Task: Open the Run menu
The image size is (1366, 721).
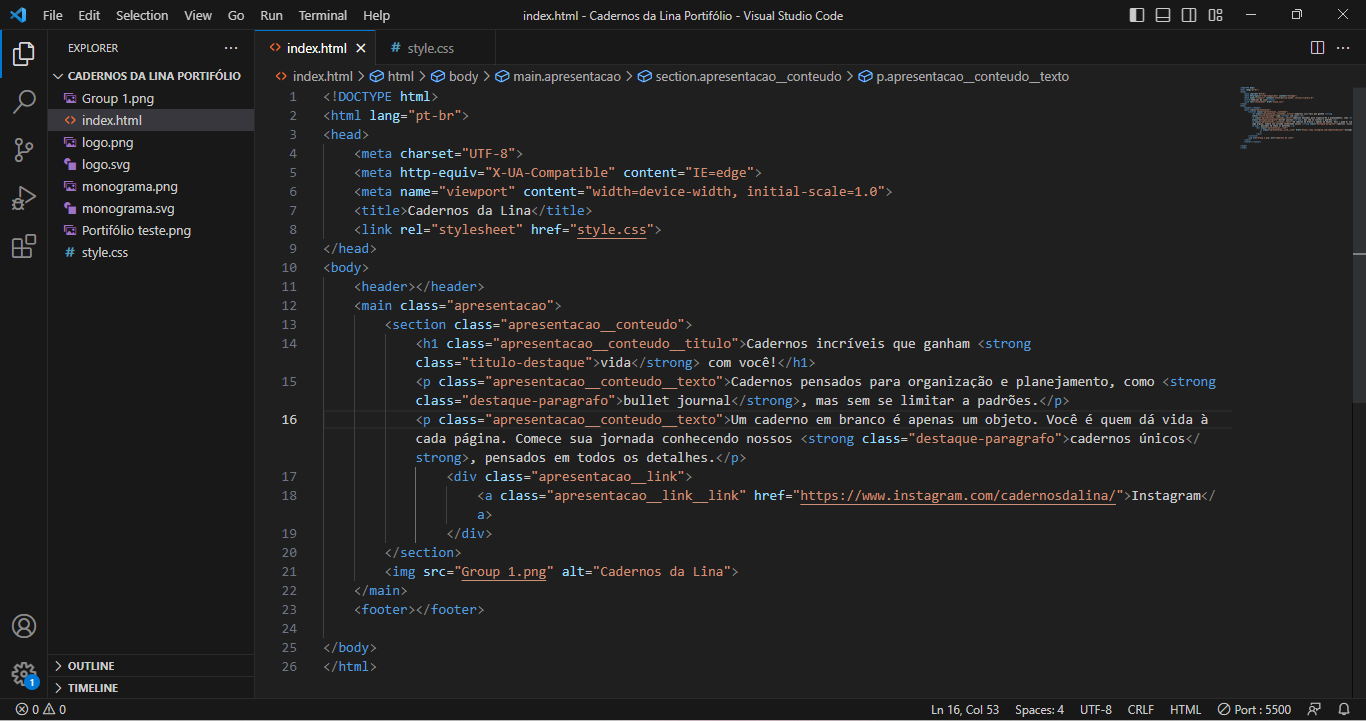Action: pos(271,15)
